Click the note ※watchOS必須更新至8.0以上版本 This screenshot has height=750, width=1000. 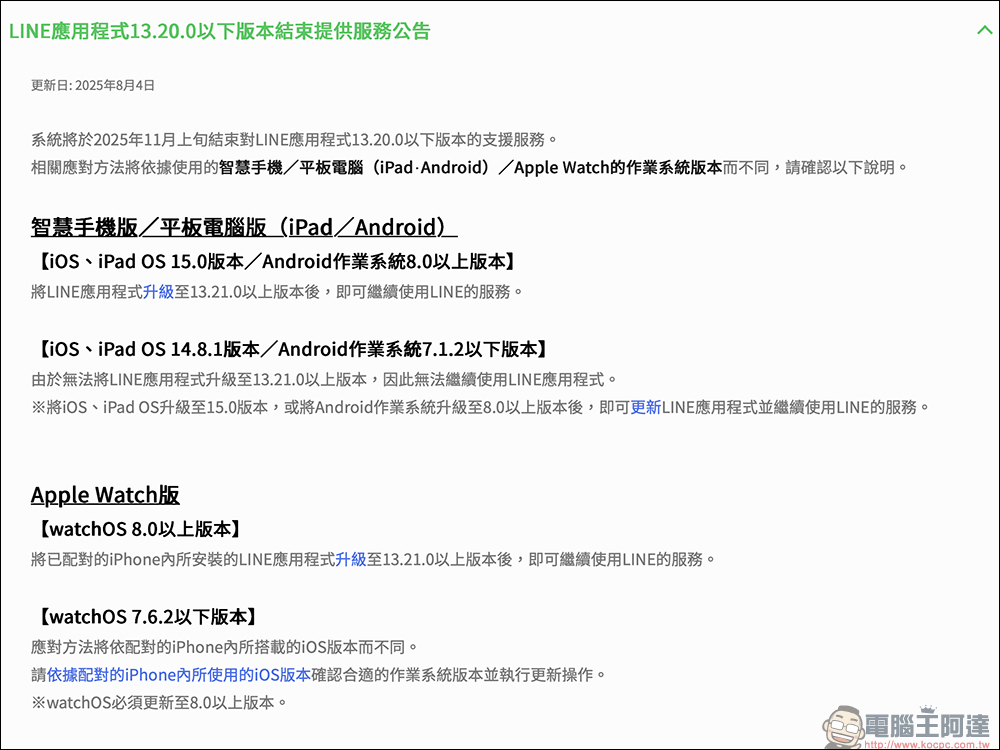pos(159,703)
